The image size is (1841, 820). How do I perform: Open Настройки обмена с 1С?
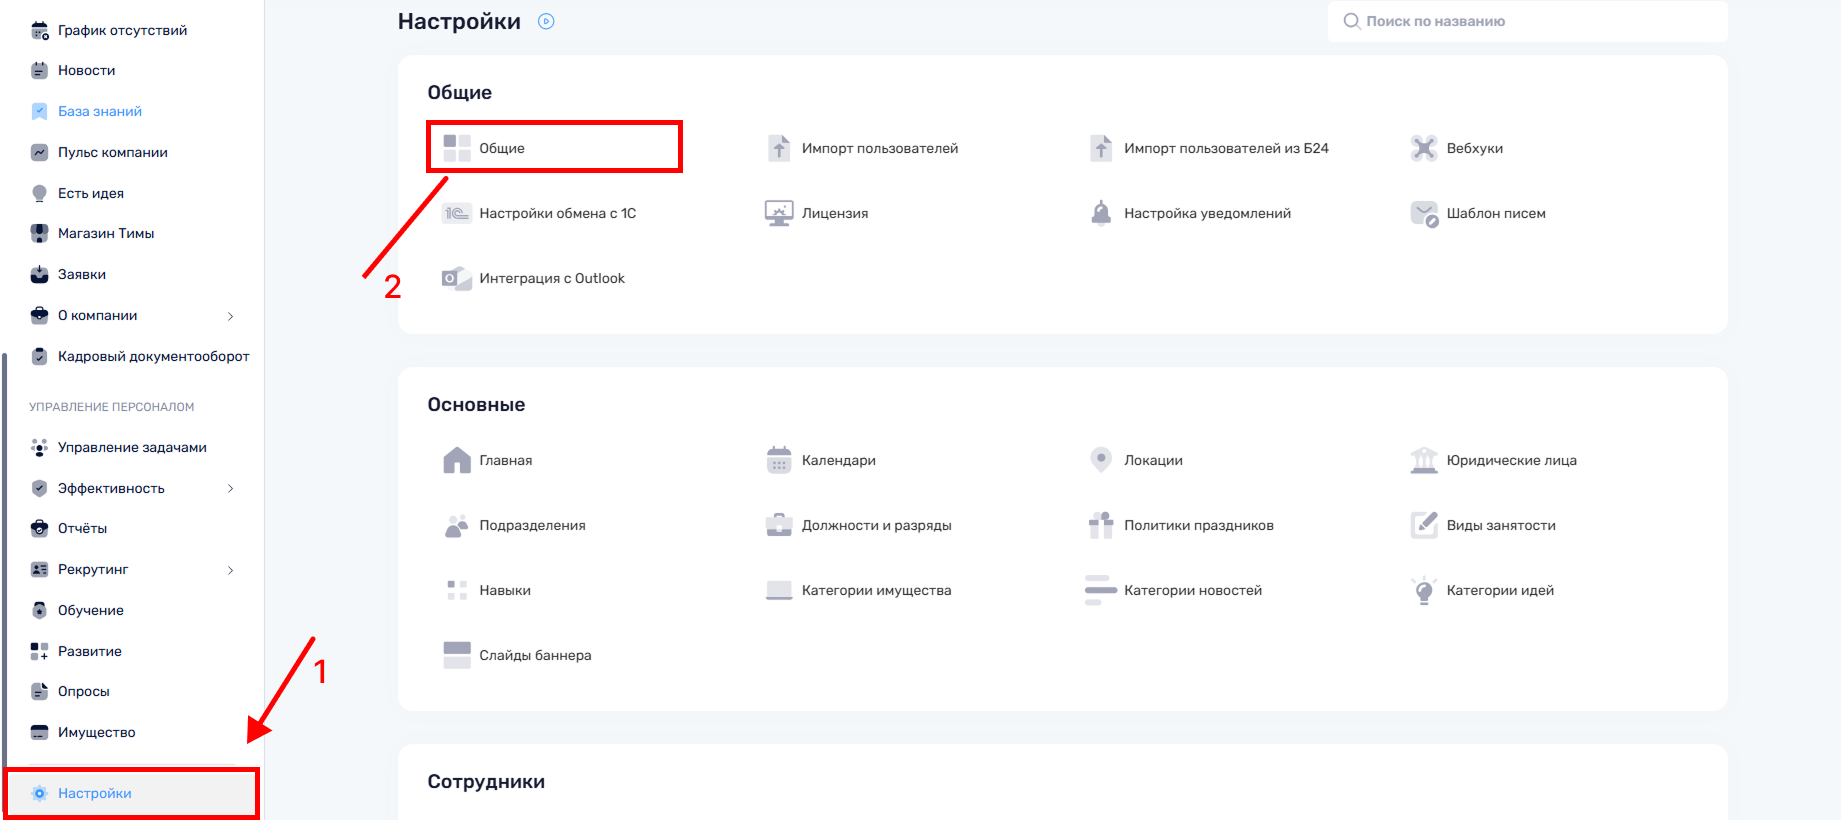(x=557, y=213)
